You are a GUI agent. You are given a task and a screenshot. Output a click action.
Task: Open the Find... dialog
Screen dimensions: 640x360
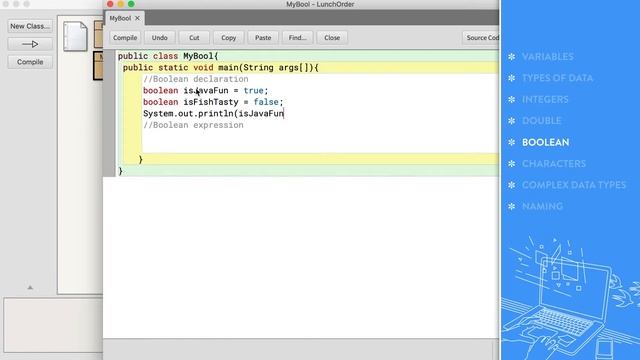point(298,38)
